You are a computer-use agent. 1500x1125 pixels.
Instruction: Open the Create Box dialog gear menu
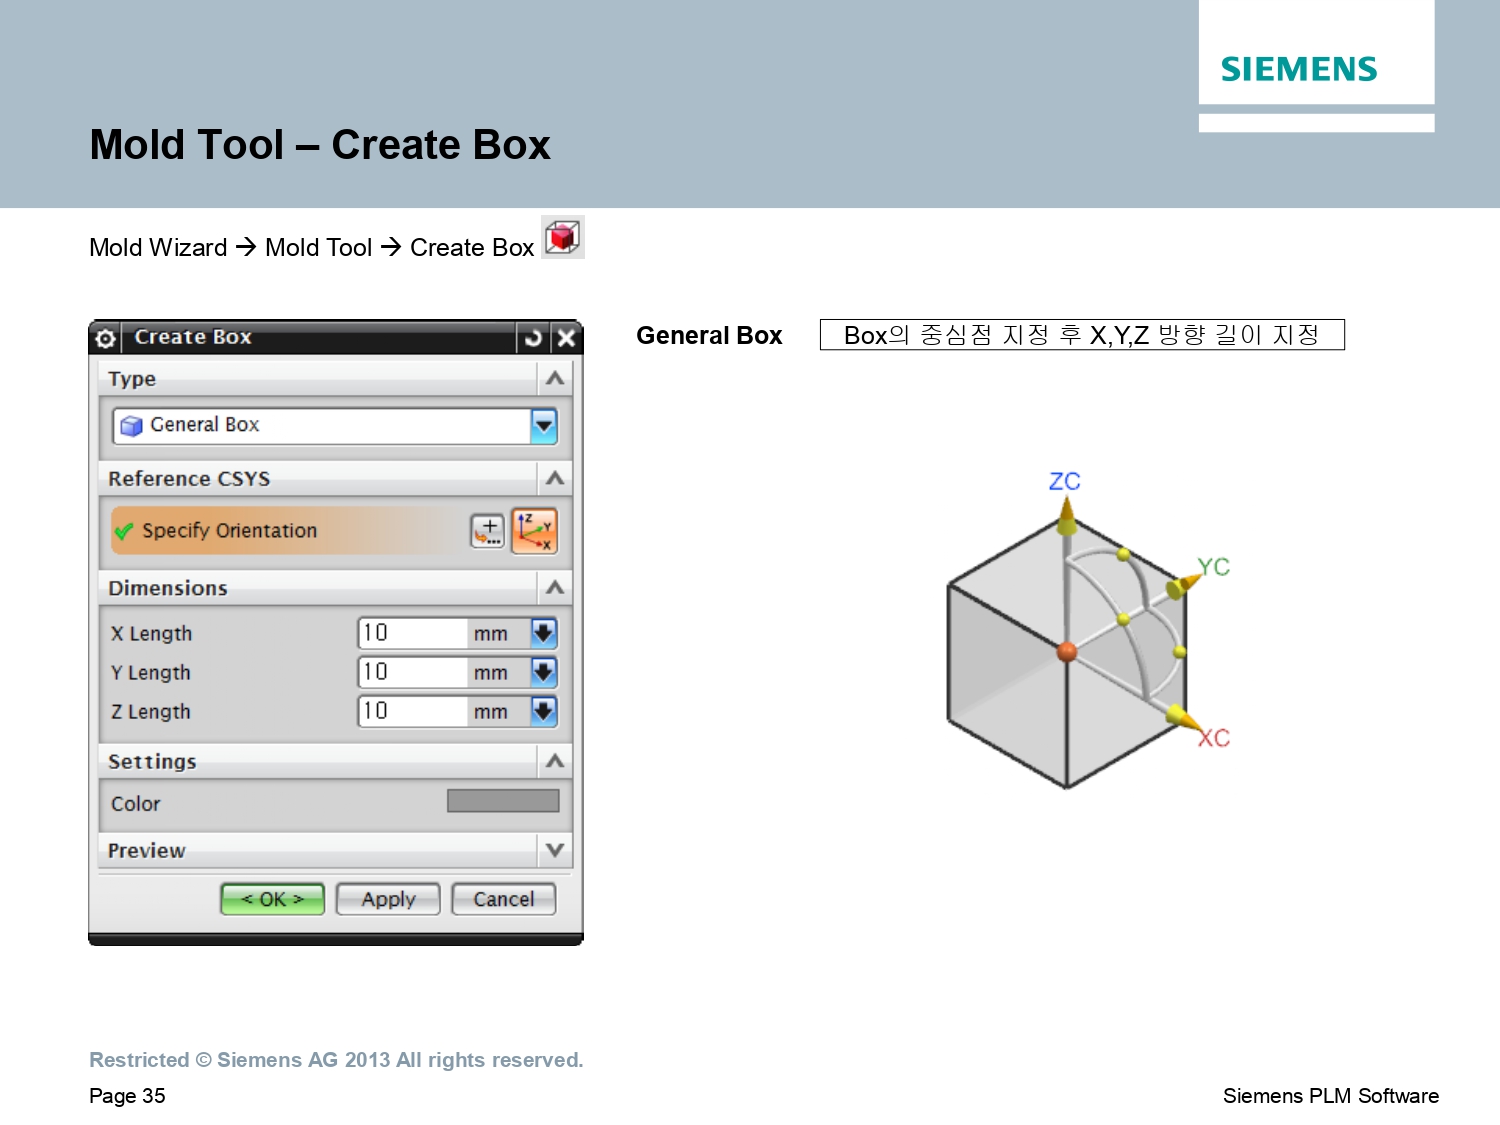105,338
